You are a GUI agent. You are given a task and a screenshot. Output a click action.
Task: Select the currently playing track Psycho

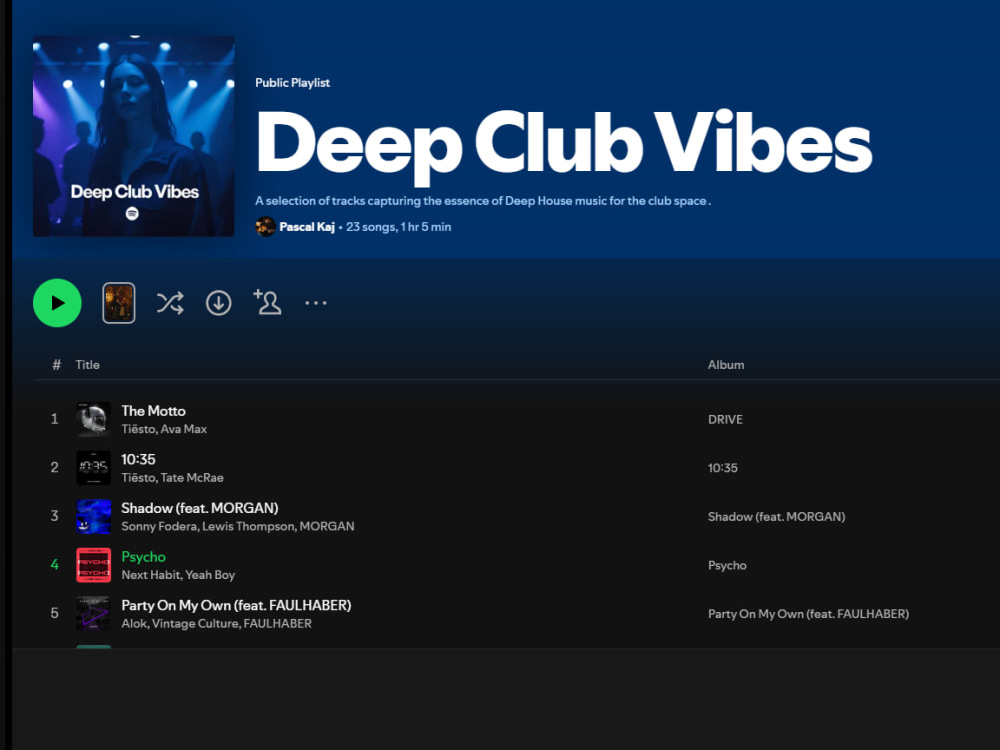[x=143, y=557]
